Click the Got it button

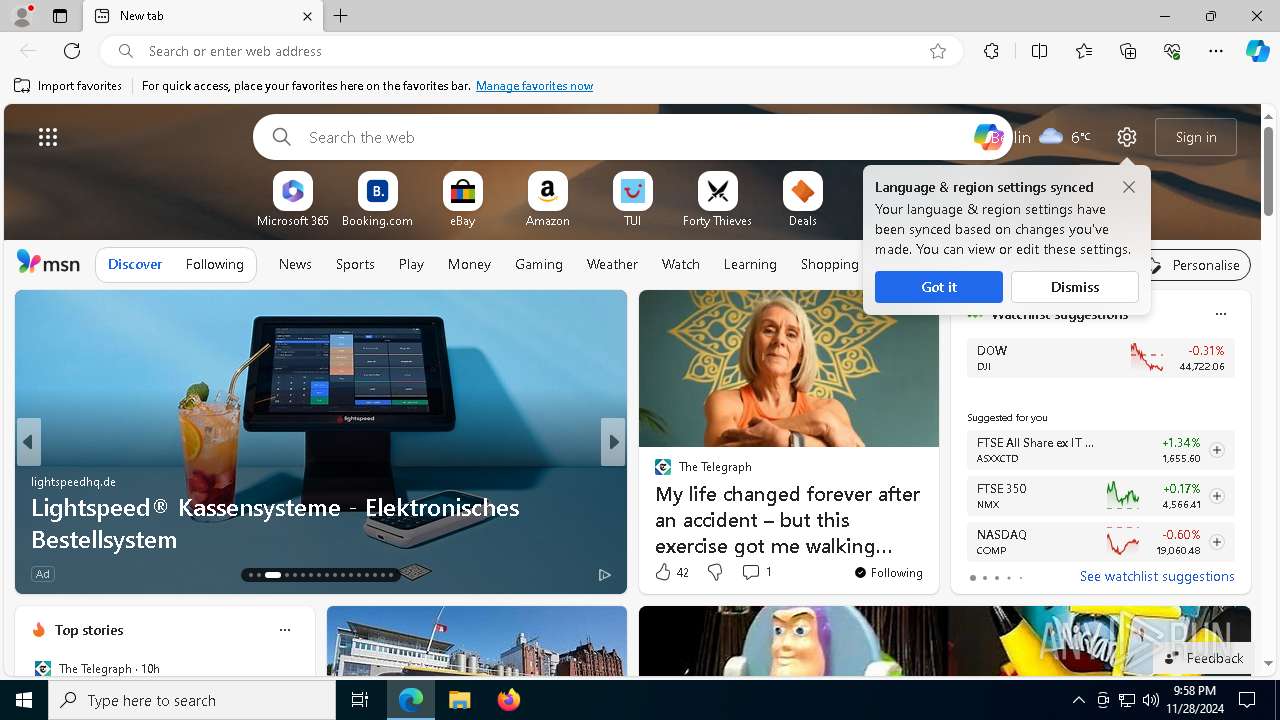939,287
